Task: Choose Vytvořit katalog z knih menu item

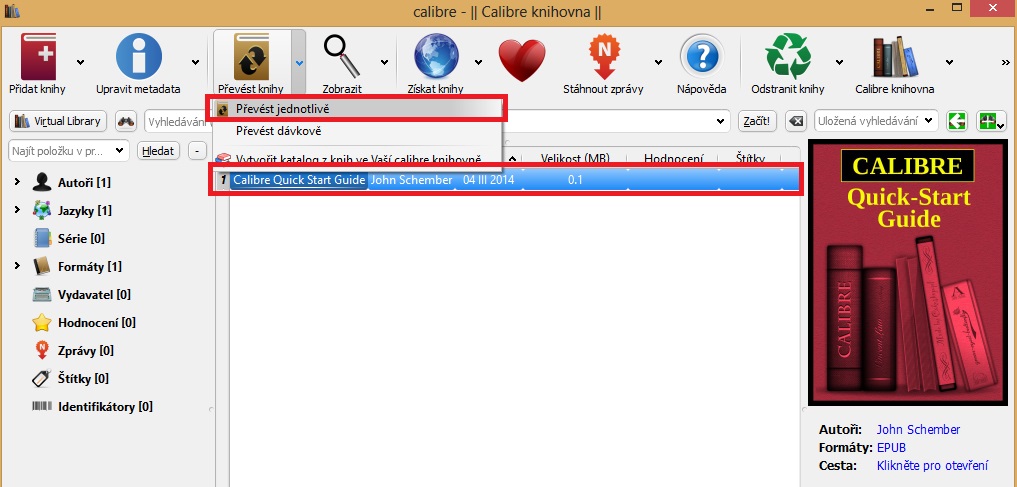Action: (357, 159)
